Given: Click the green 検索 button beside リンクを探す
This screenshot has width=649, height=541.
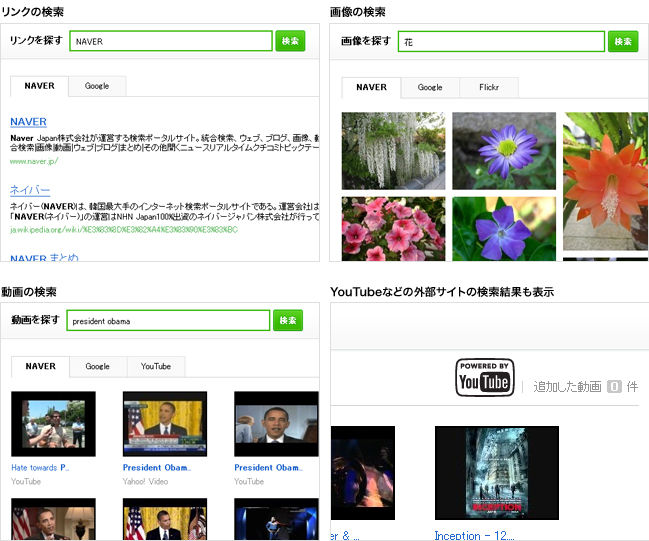Looking at the screenshot, I should pos(290,41).
